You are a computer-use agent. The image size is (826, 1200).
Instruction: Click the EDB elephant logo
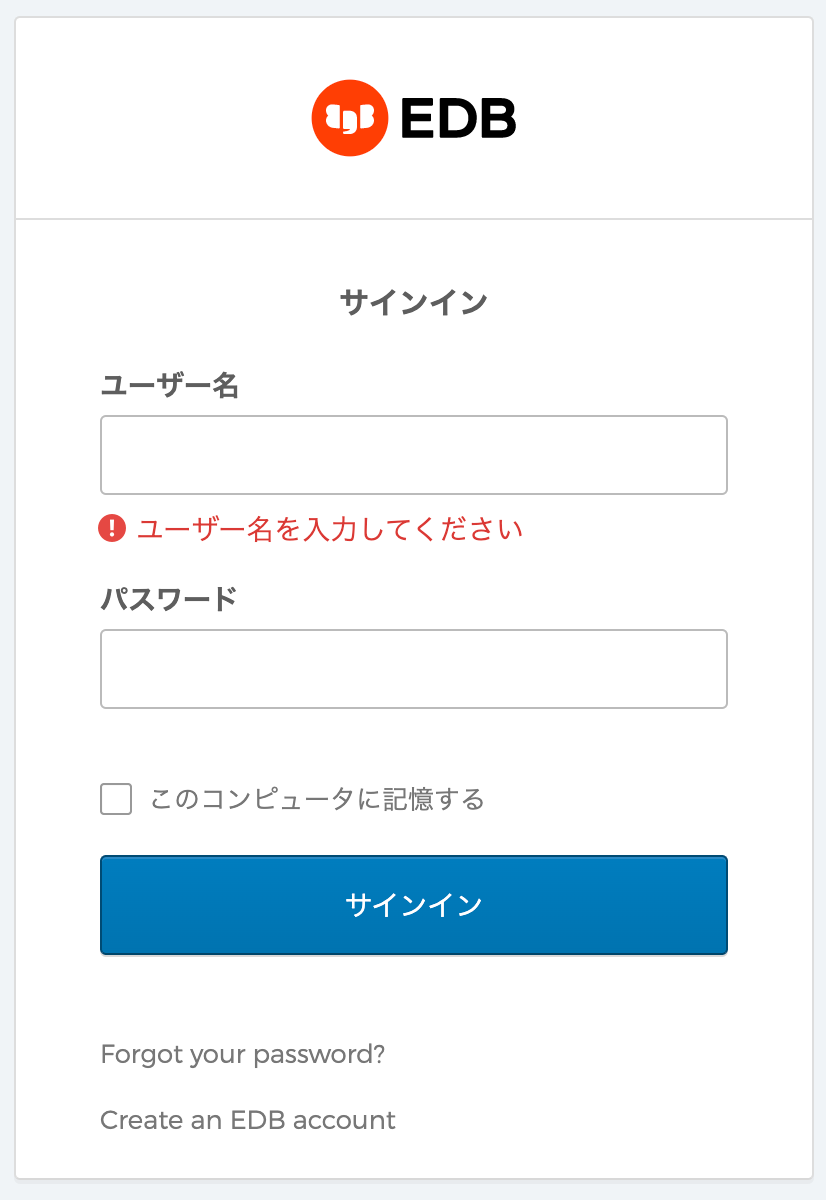349,117
